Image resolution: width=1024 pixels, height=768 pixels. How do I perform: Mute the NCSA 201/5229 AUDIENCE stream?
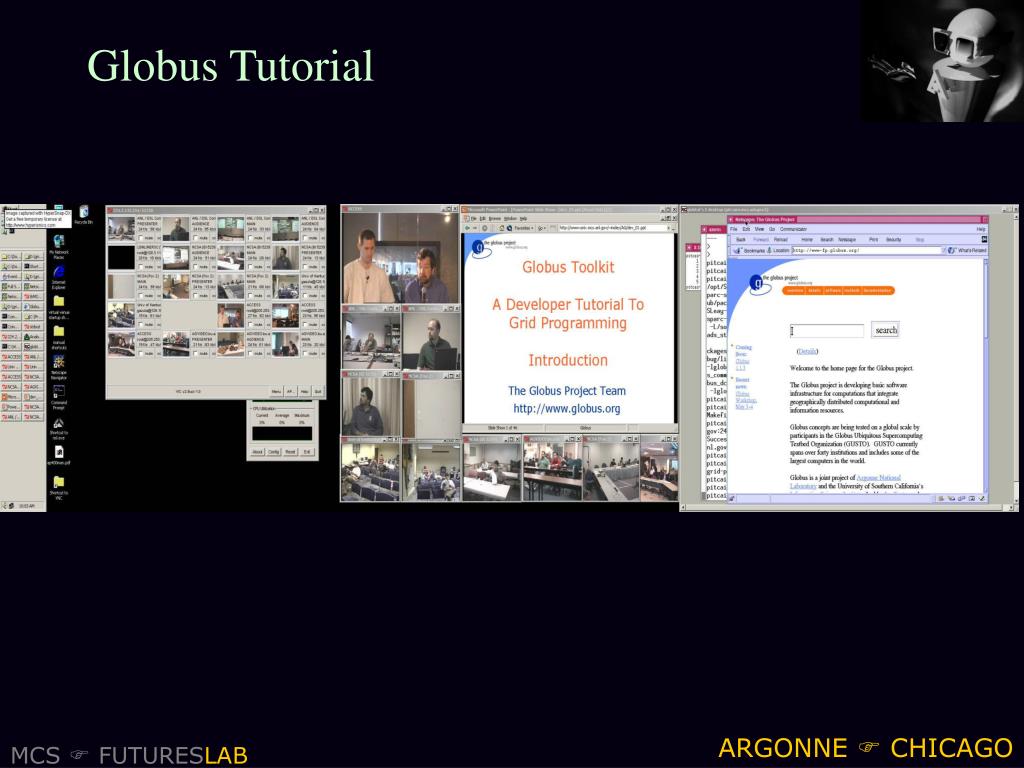point(196,266)
